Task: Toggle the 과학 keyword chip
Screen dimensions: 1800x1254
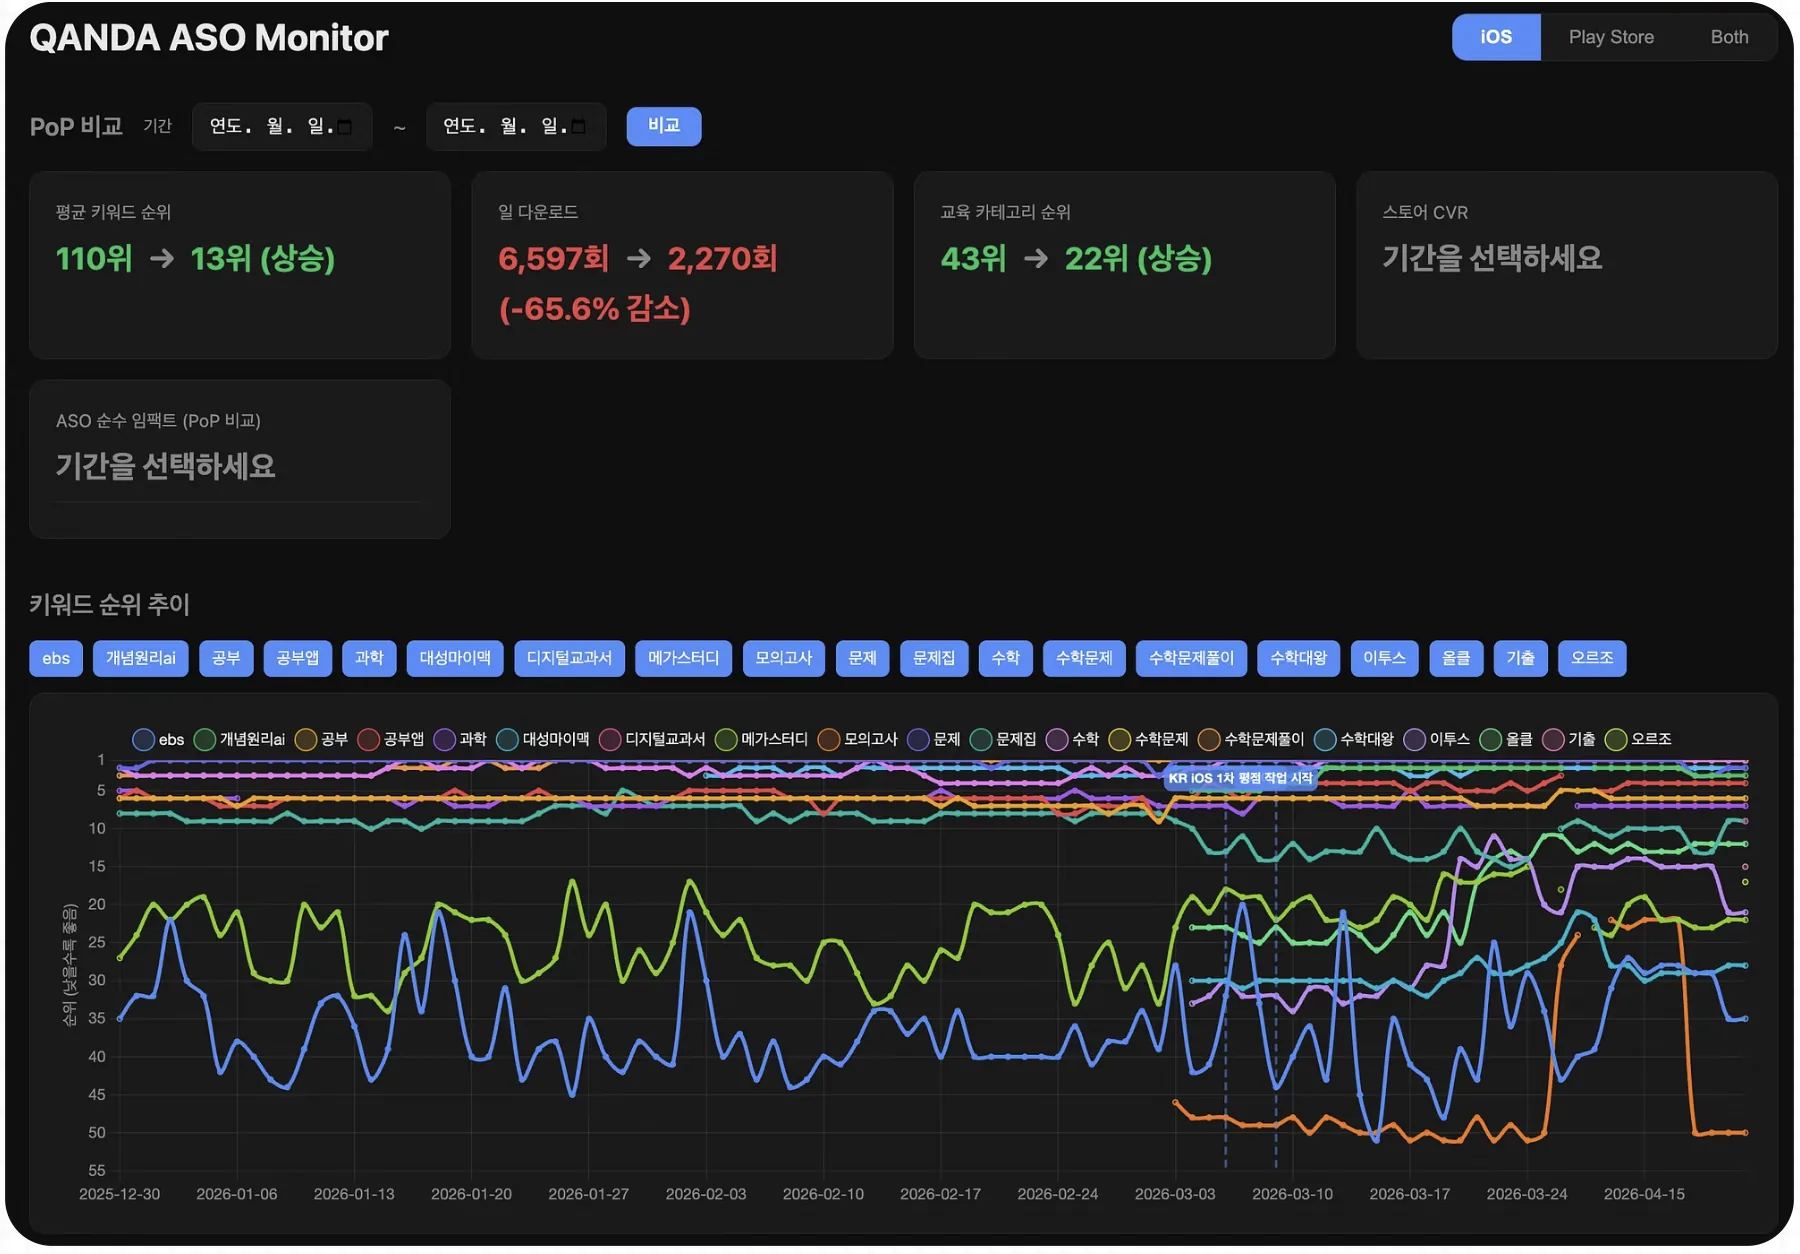Action: 369,658
